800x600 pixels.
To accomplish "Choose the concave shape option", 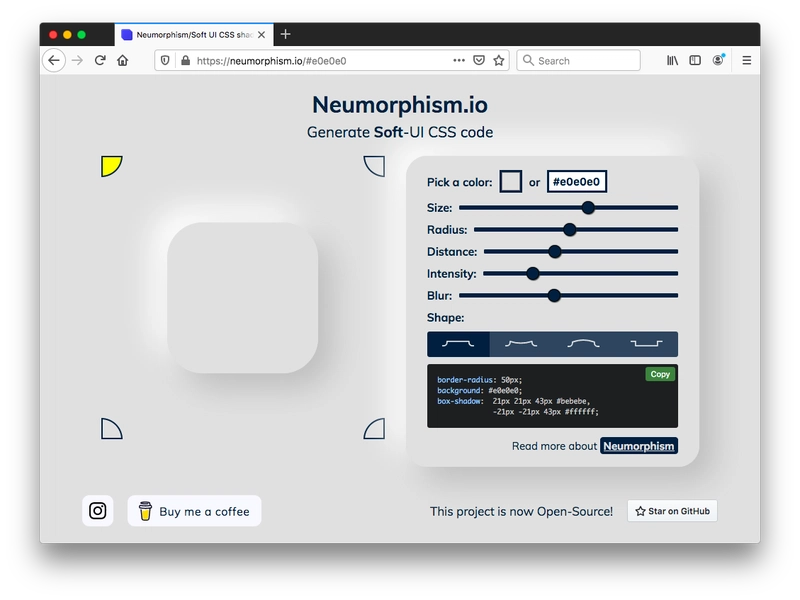I will 521,344.
